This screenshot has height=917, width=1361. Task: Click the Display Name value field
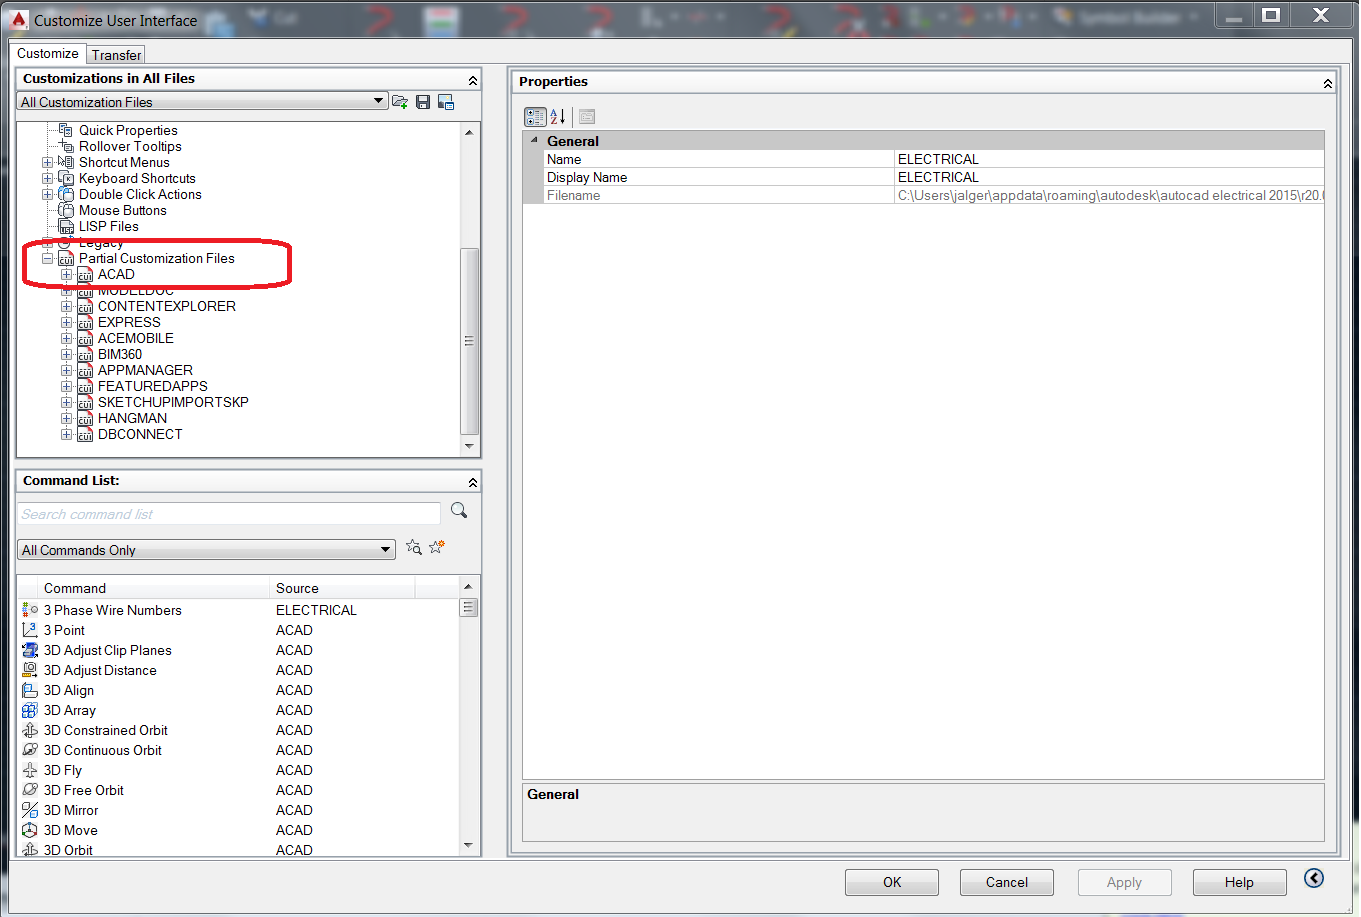(x=1109, y=177)
